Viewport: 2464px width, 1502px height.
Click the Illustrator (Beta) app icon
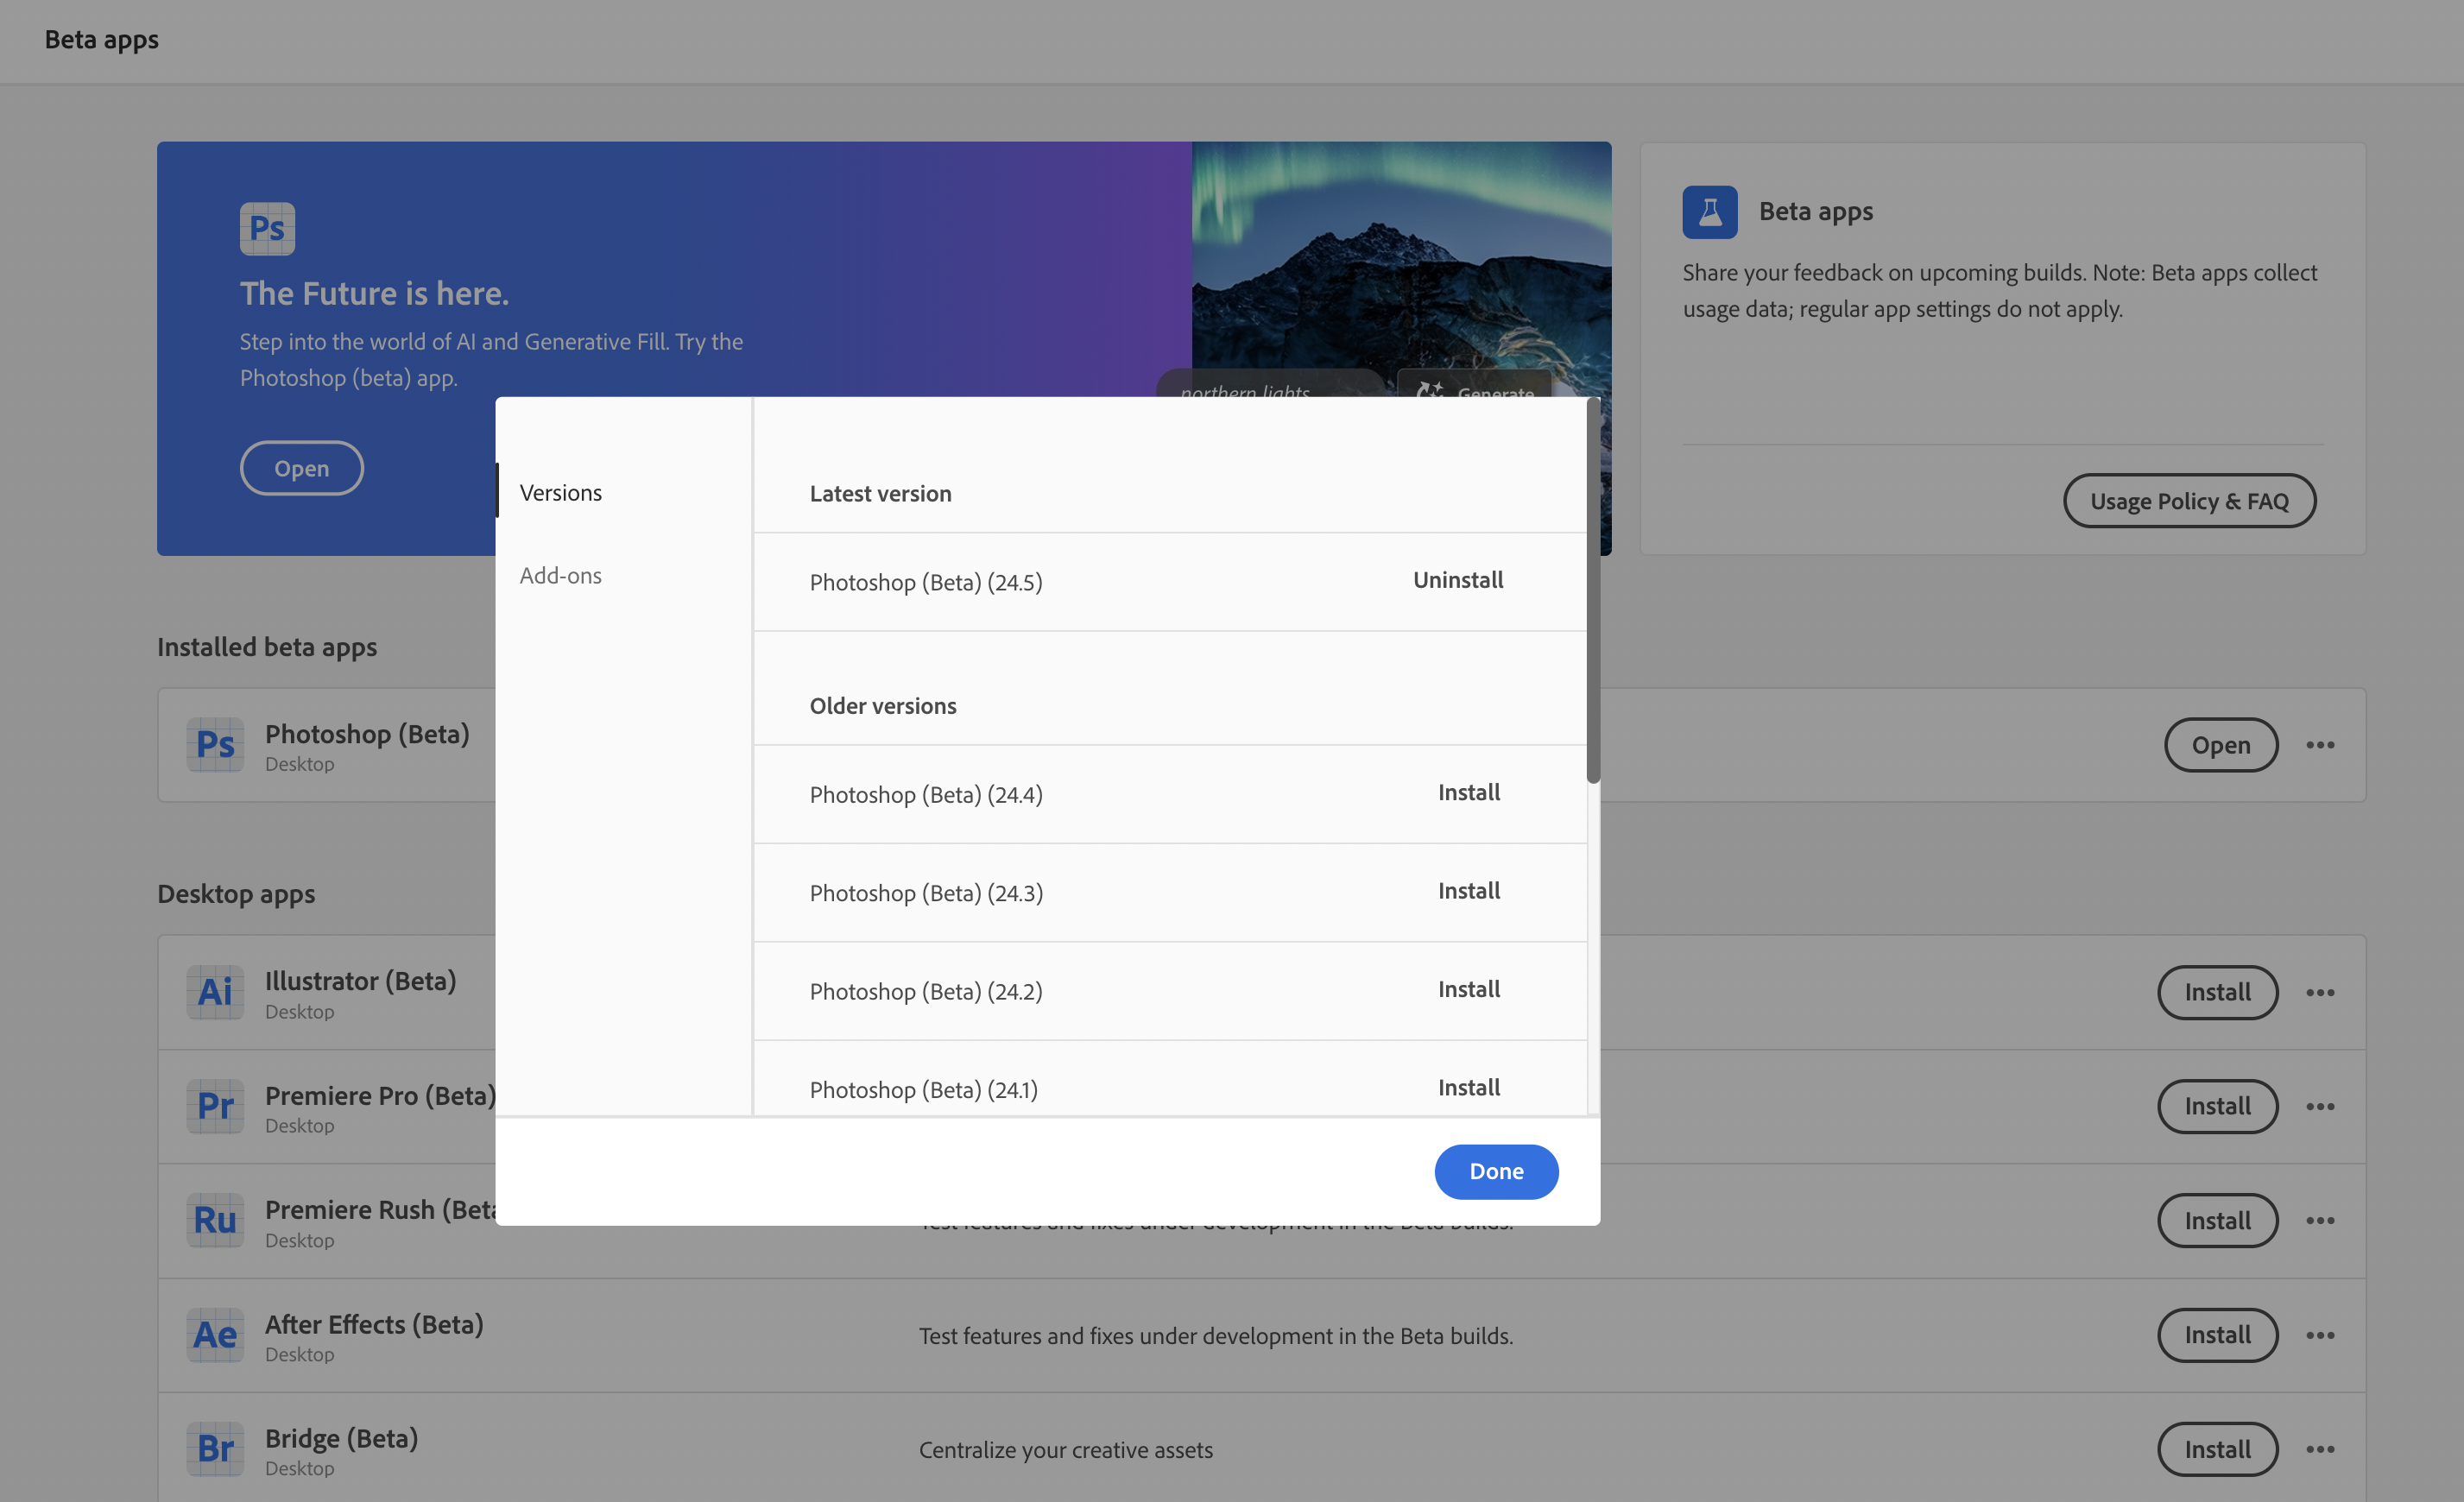pos(215,992)
